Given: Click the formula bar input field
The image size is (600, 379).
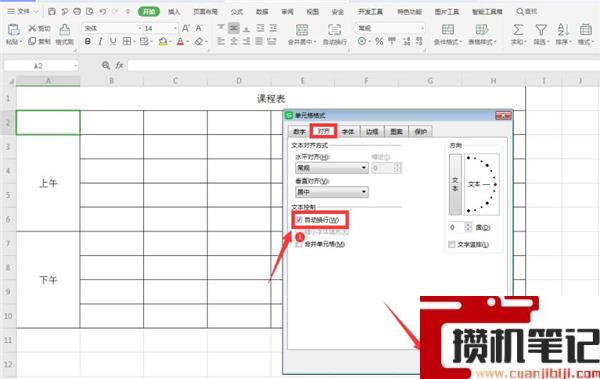Looking at the screenshot, I should click(x=364, y=65).
